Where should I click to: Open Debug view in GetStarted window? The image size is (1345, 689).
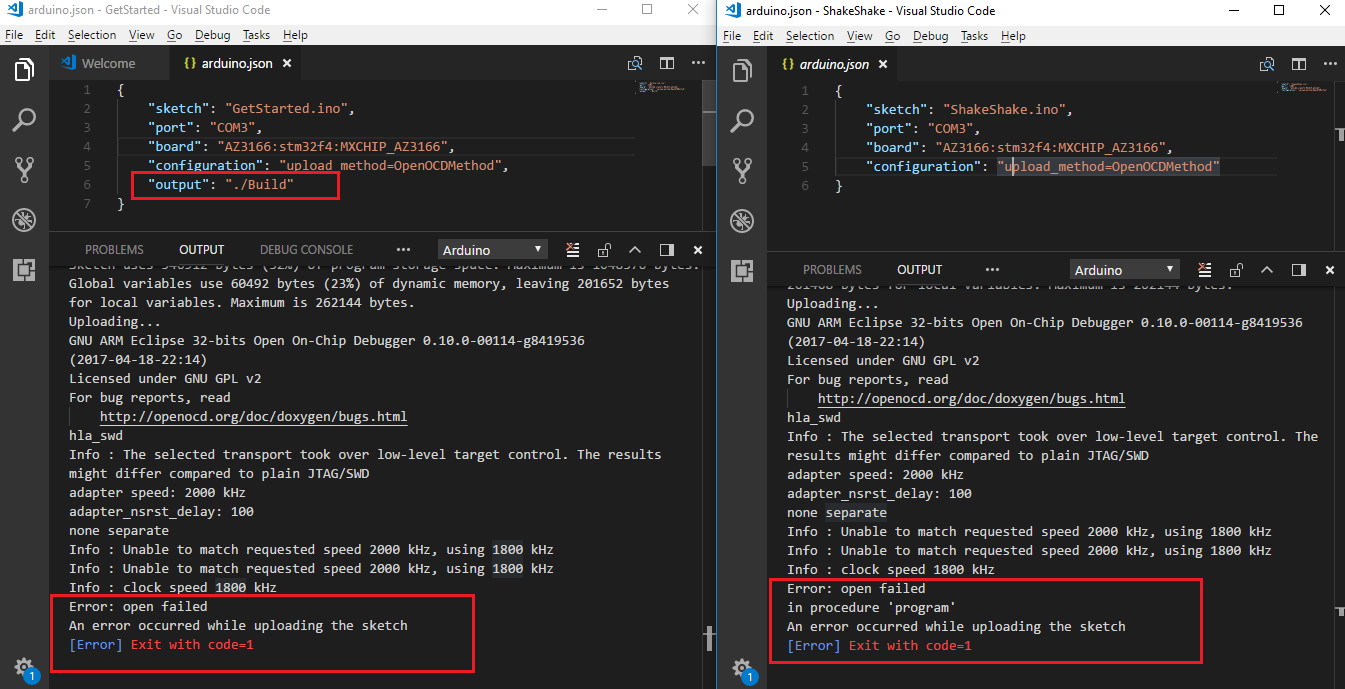pyautogui.click(x=24, y=220)
